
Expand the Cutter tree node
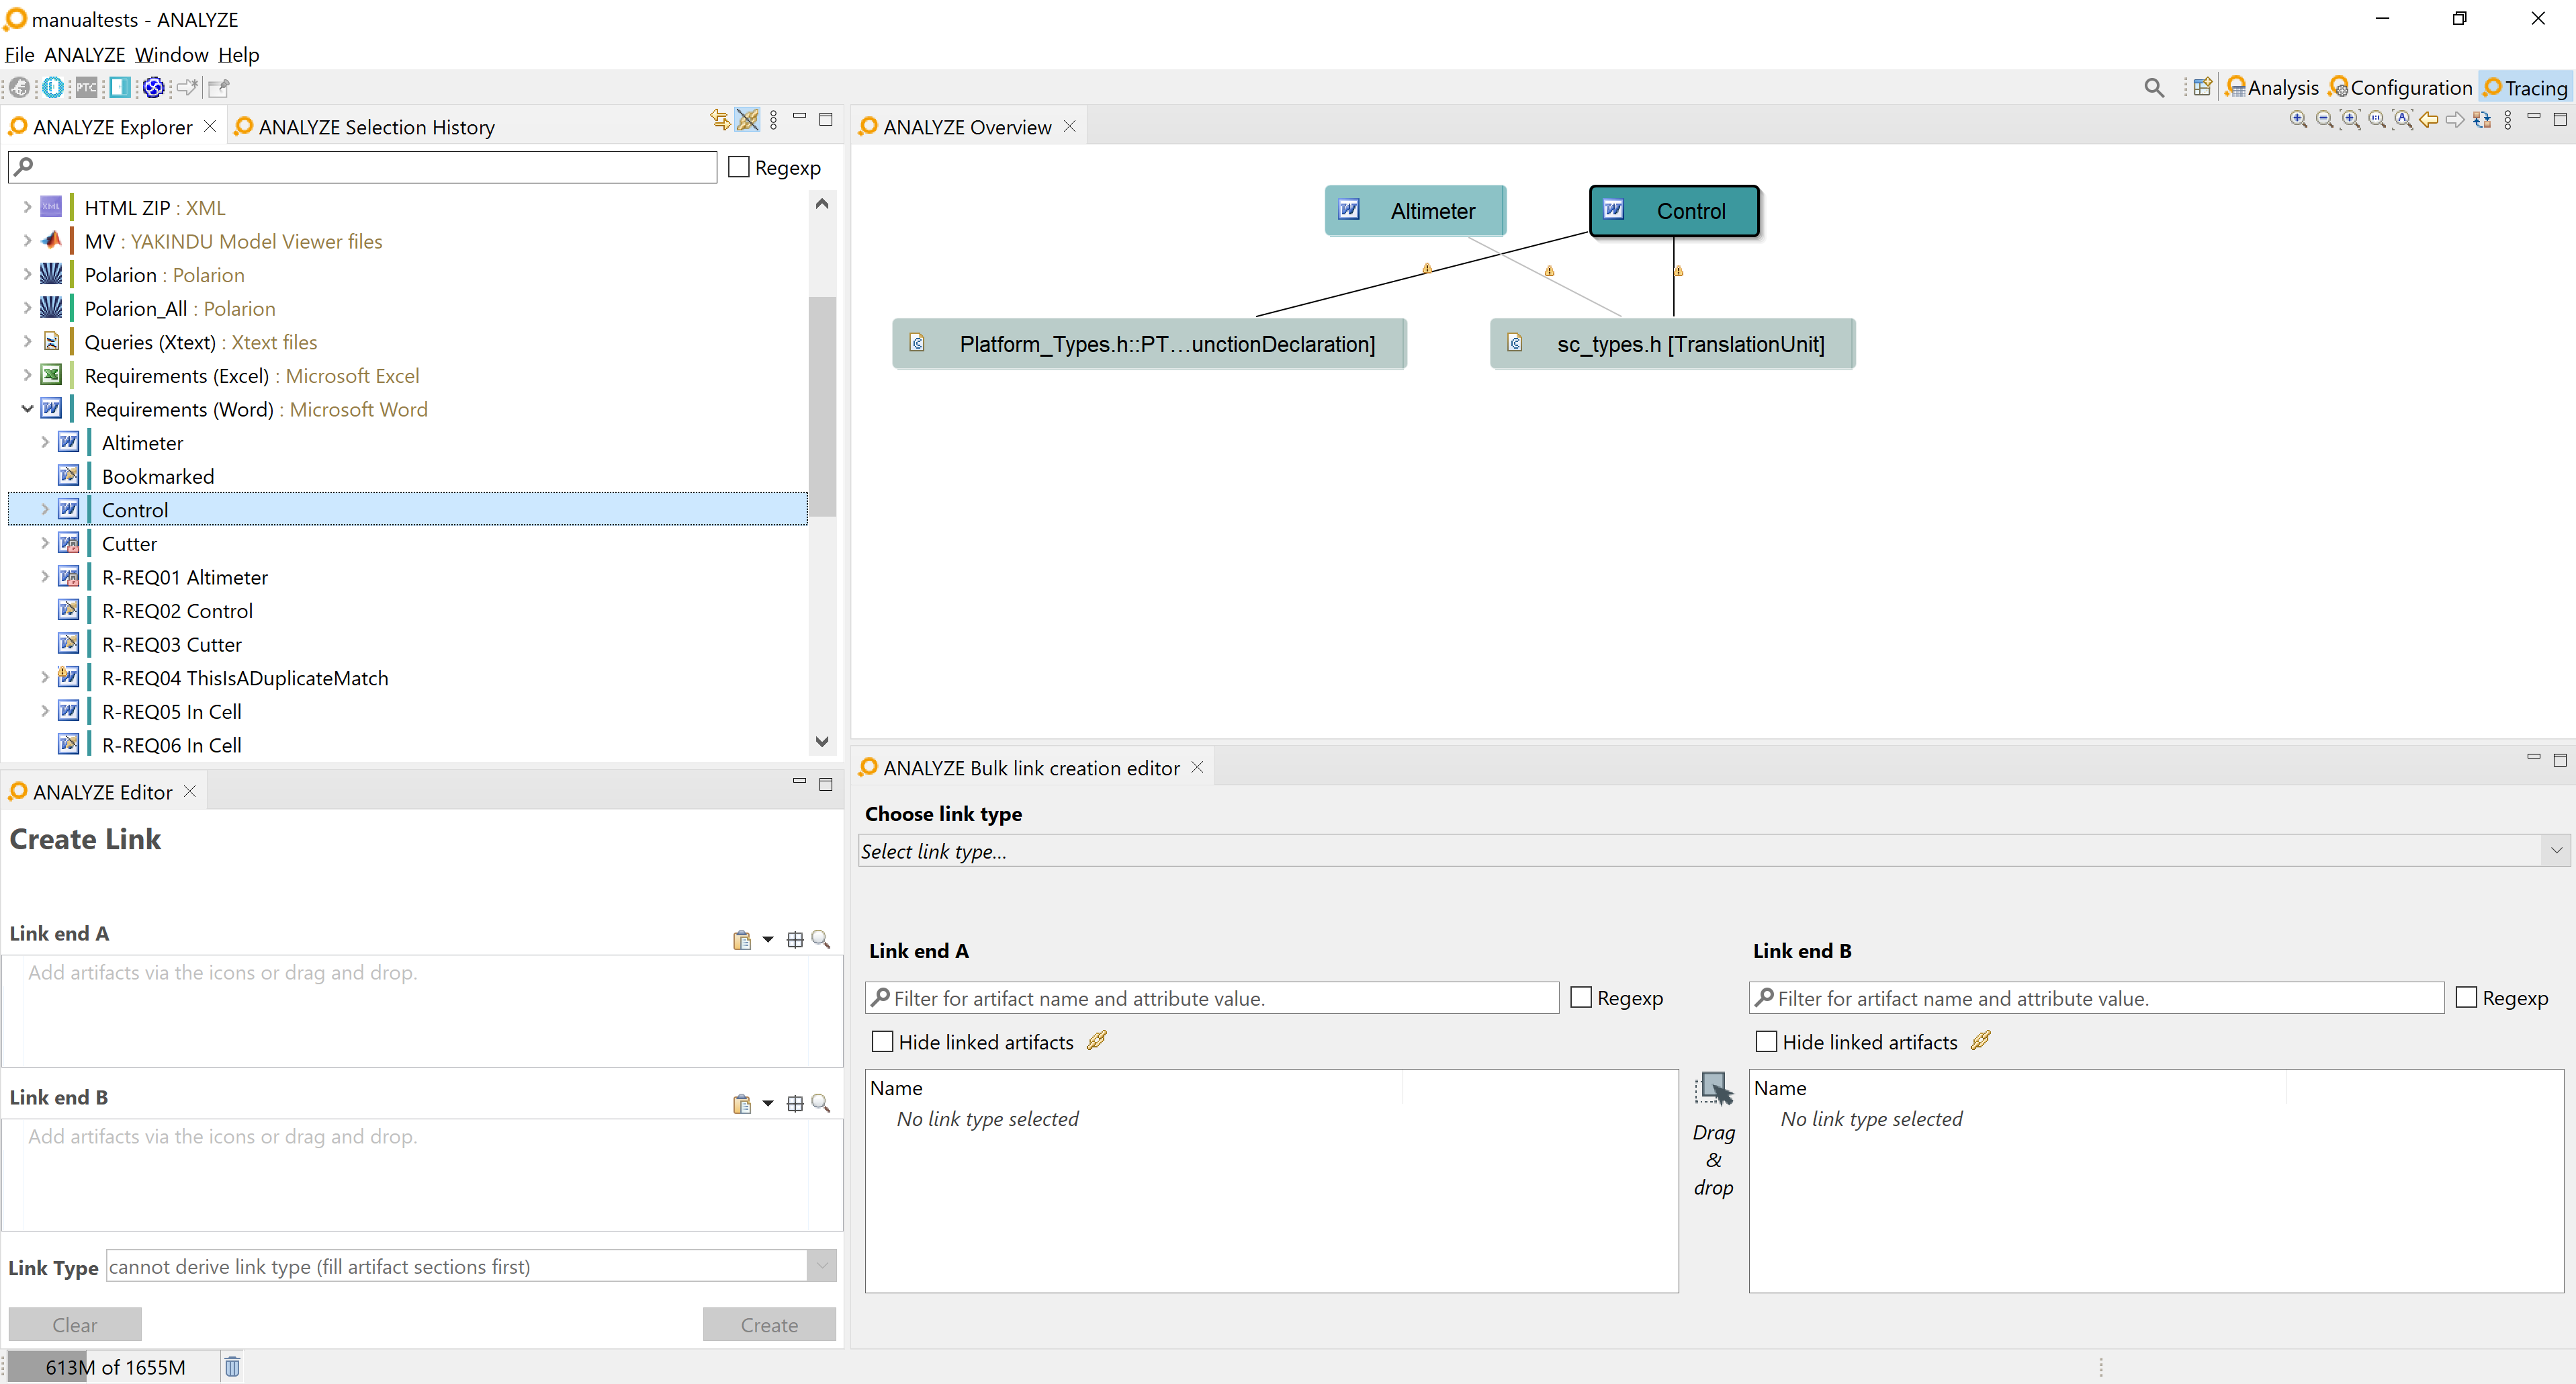point(44,543)
